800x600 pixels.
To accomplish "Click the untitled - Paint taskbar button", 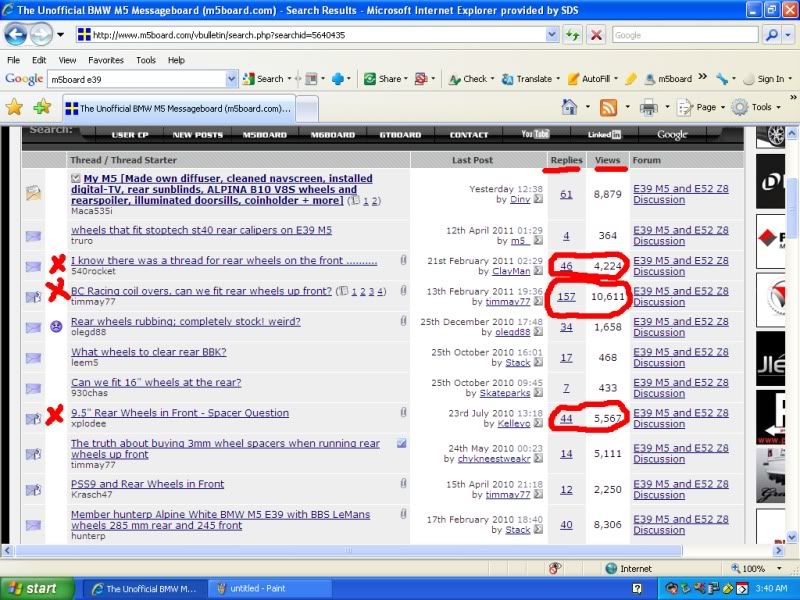I will (268, 588).
